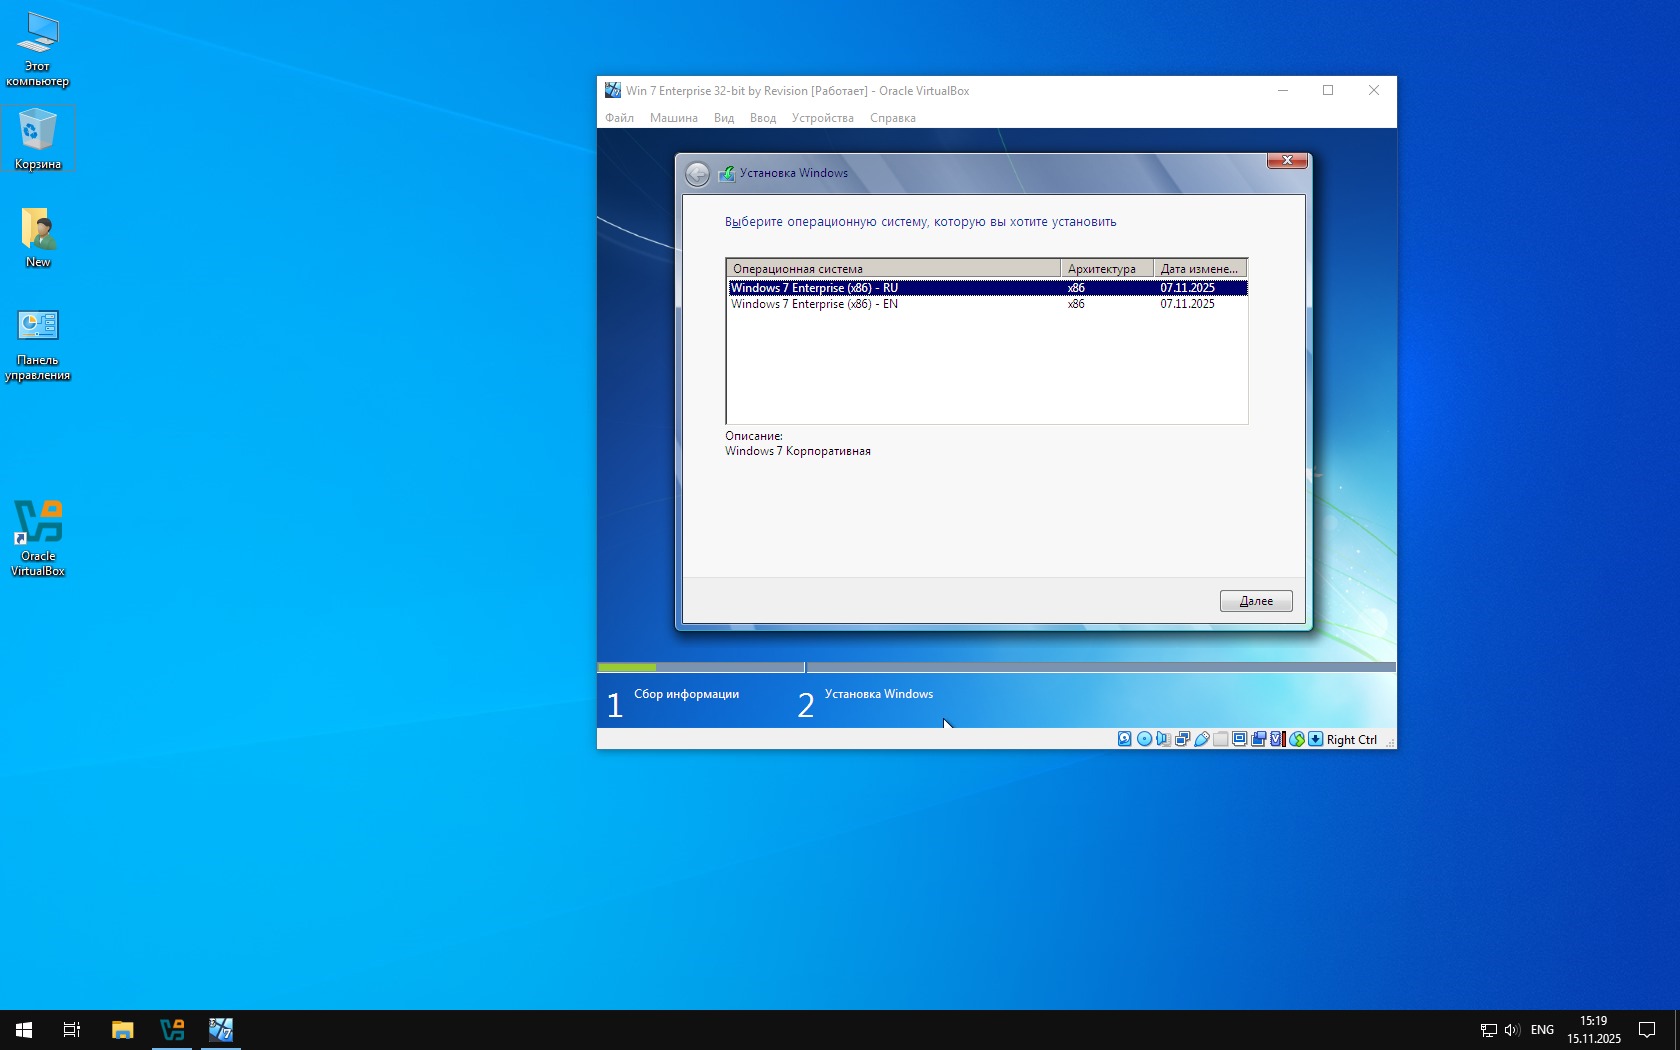The image size is (1680, 1050).
Task: Click the mouse integration globe icon
Action: pos(1297,739)
